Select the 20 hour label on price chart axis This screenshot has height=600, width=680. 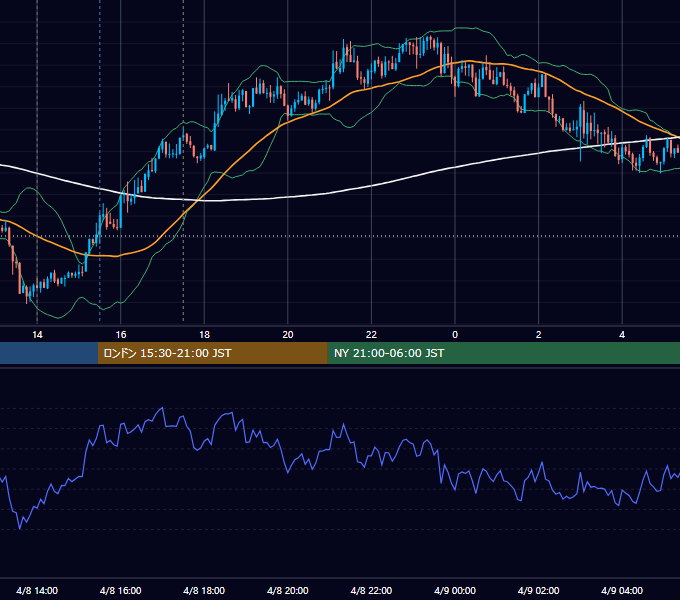[288, 335]
